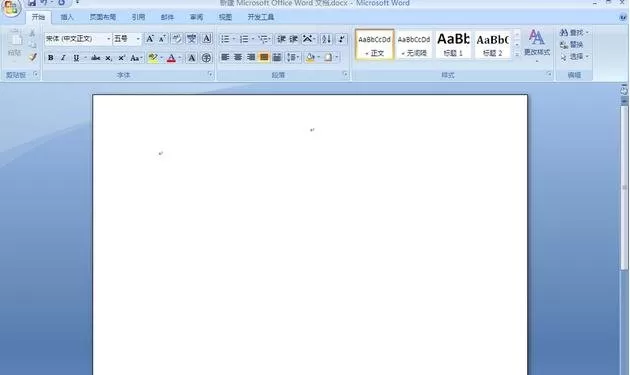Open the phonetic guide tool
Viewport: 630px width, 375px height.
tap(191, 39)
